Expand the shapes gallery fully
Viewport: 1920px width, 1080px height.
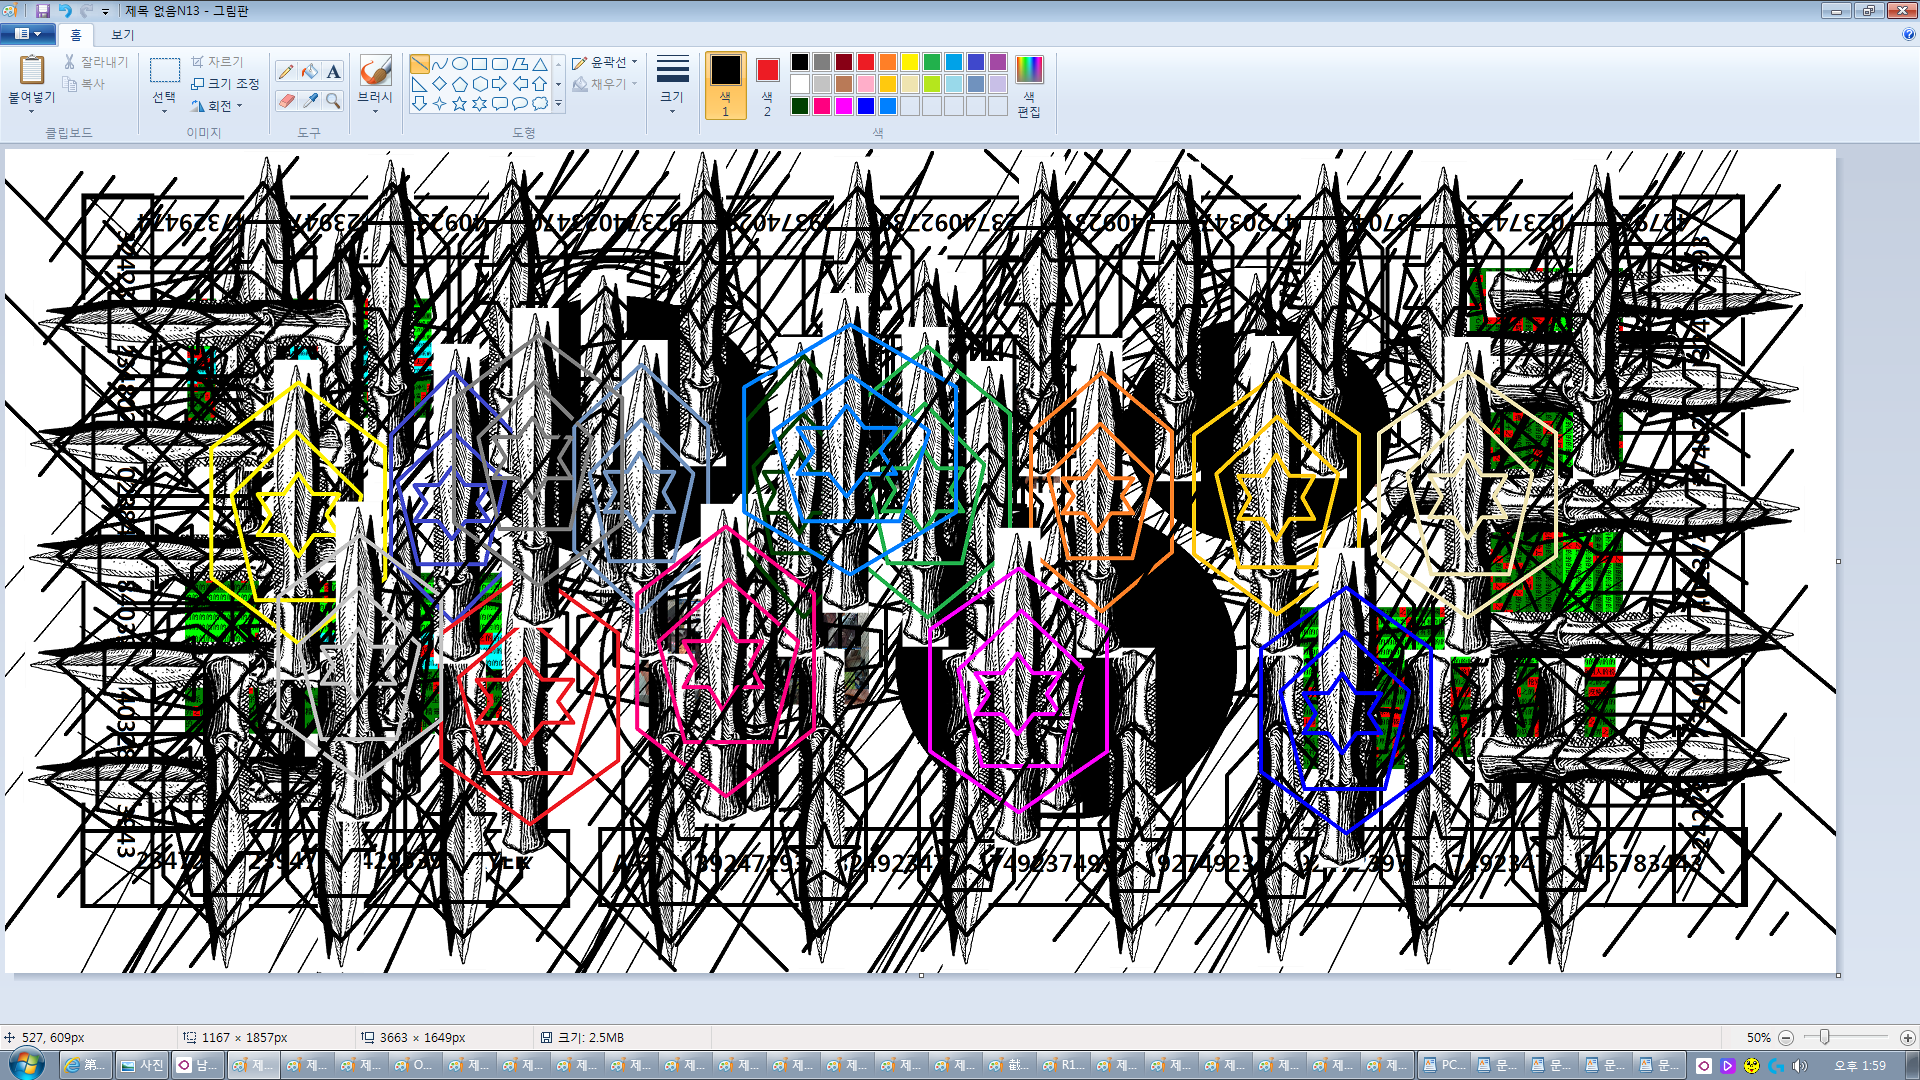click(558, 104)
